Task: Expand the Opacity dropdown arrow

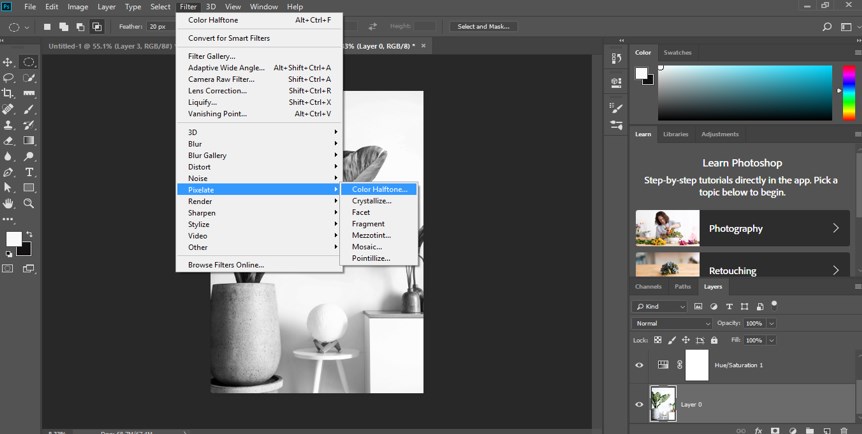Action: (772, 324)
